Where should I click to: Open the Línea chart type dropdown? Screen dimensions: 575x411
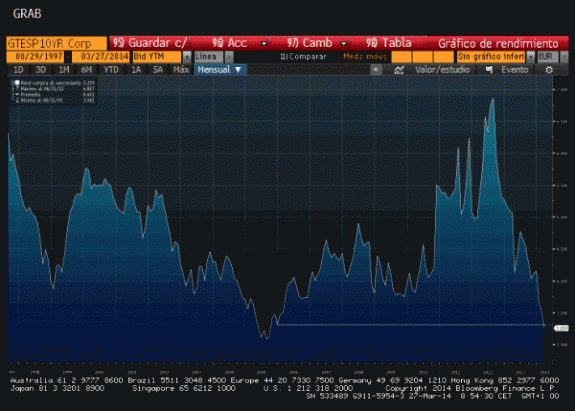pyautogui.click(x=229, y=57)
